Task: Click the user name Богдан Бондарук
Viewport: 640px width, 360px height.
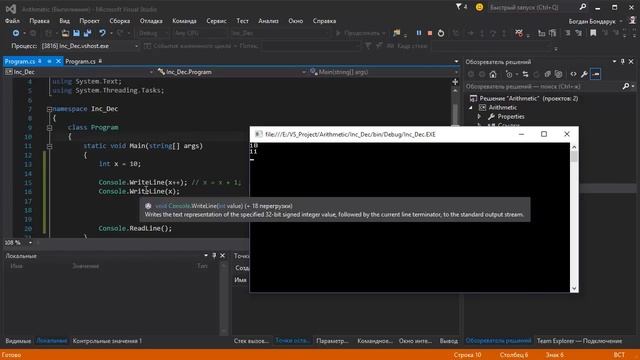Action: point(592,22)
